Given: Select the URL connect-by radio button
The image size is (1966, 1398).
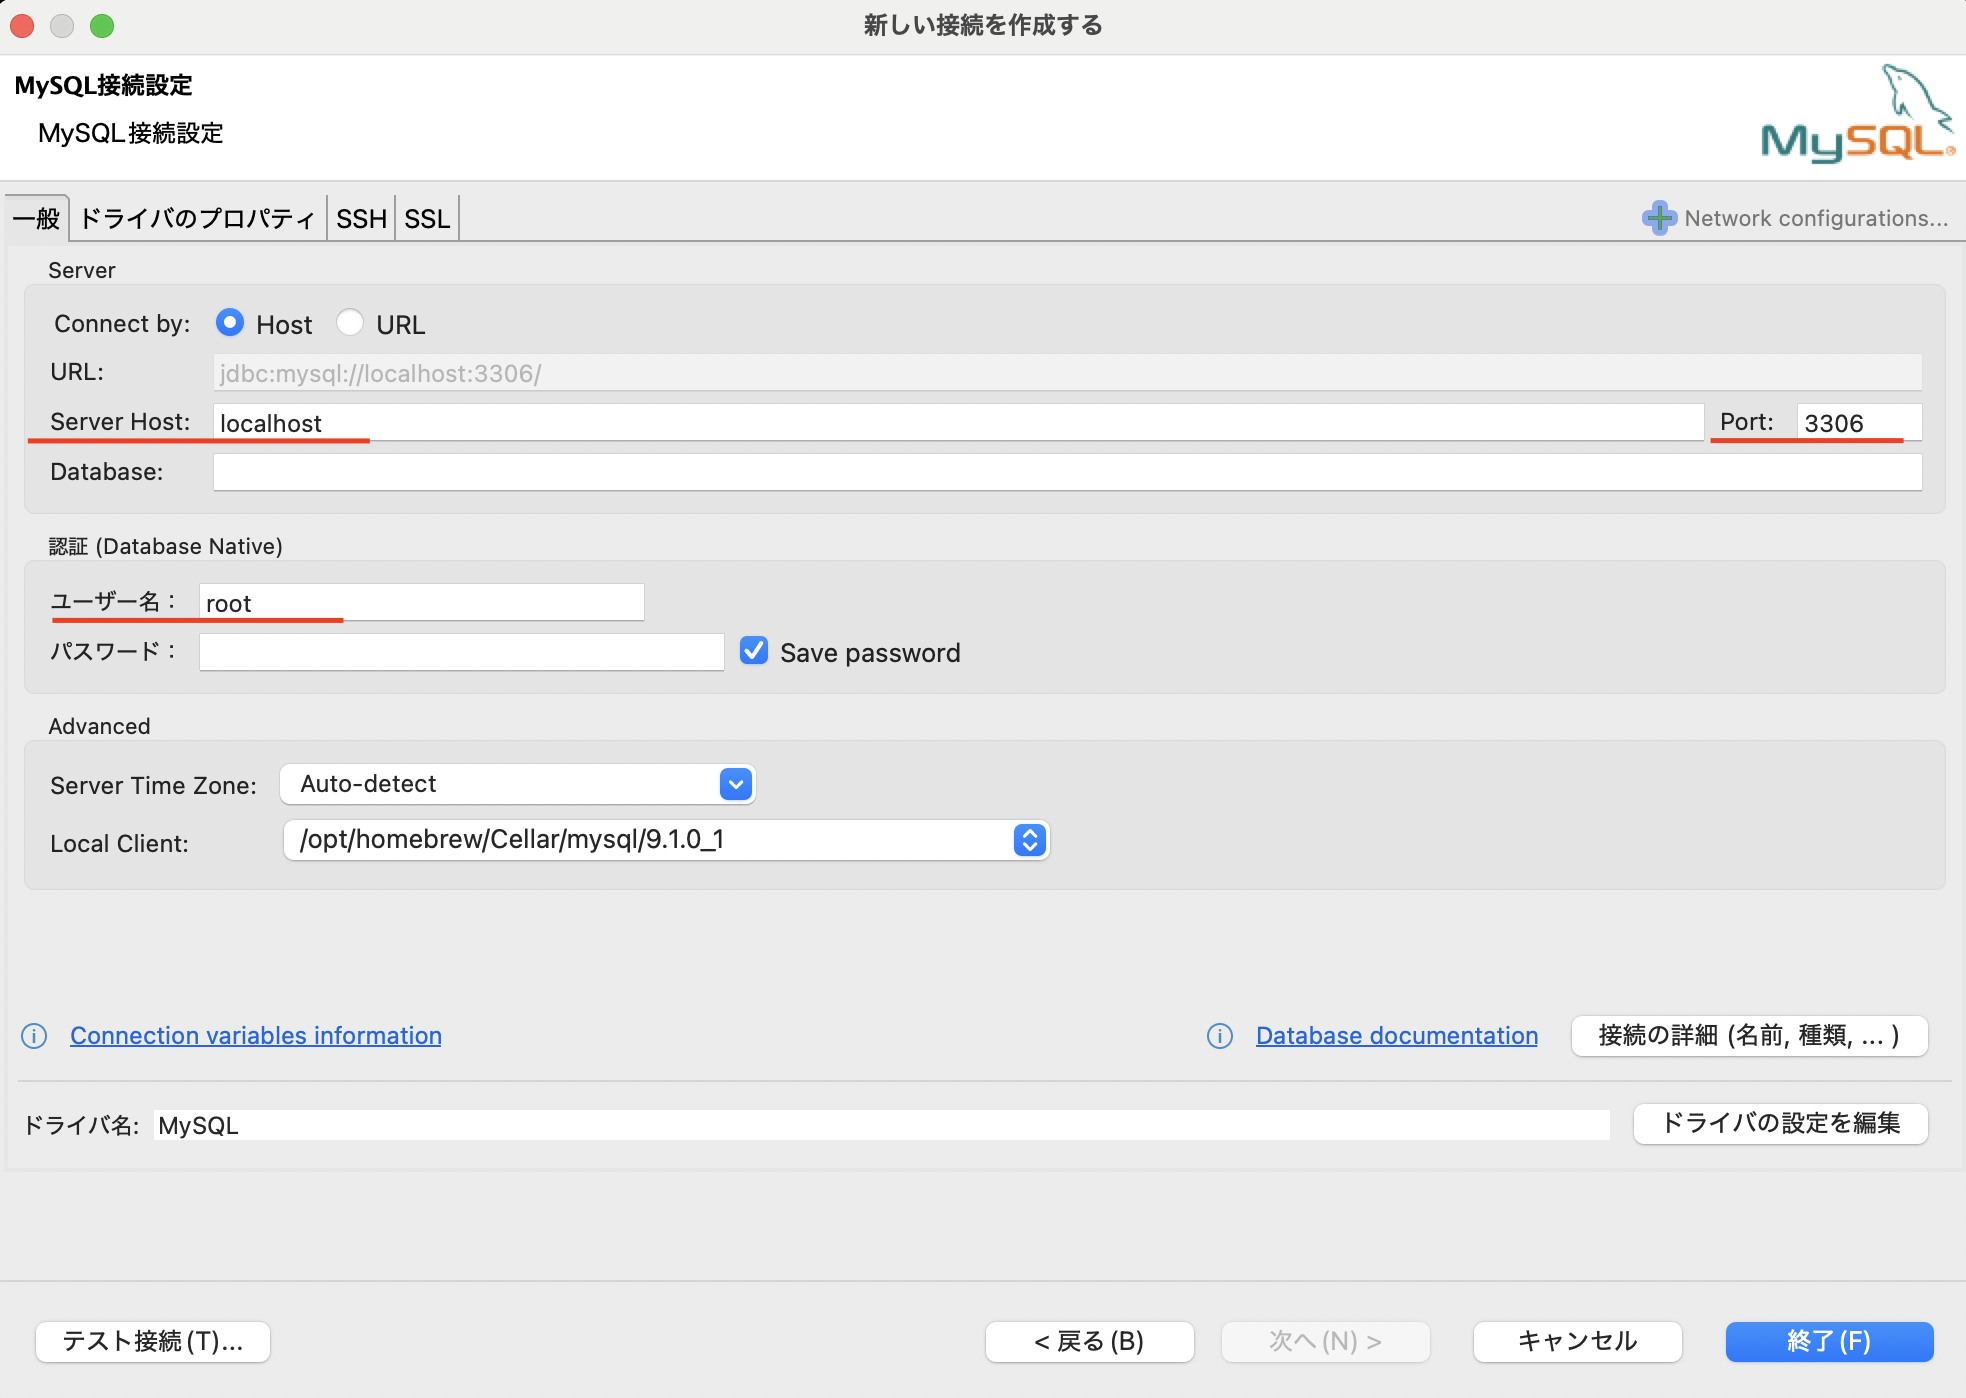Looking at the screenshot, I should pyautogui.click(x=351, y=322).
